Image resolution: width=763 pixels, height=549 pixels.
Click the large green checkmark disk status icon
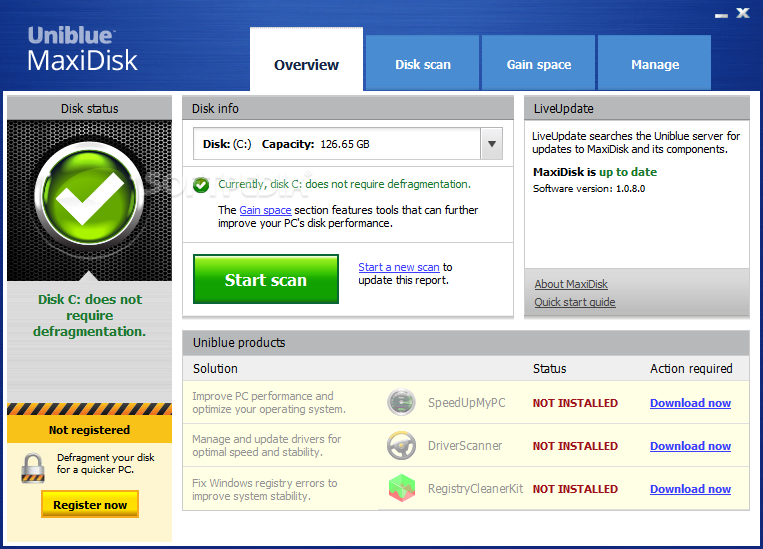[89, 196]
